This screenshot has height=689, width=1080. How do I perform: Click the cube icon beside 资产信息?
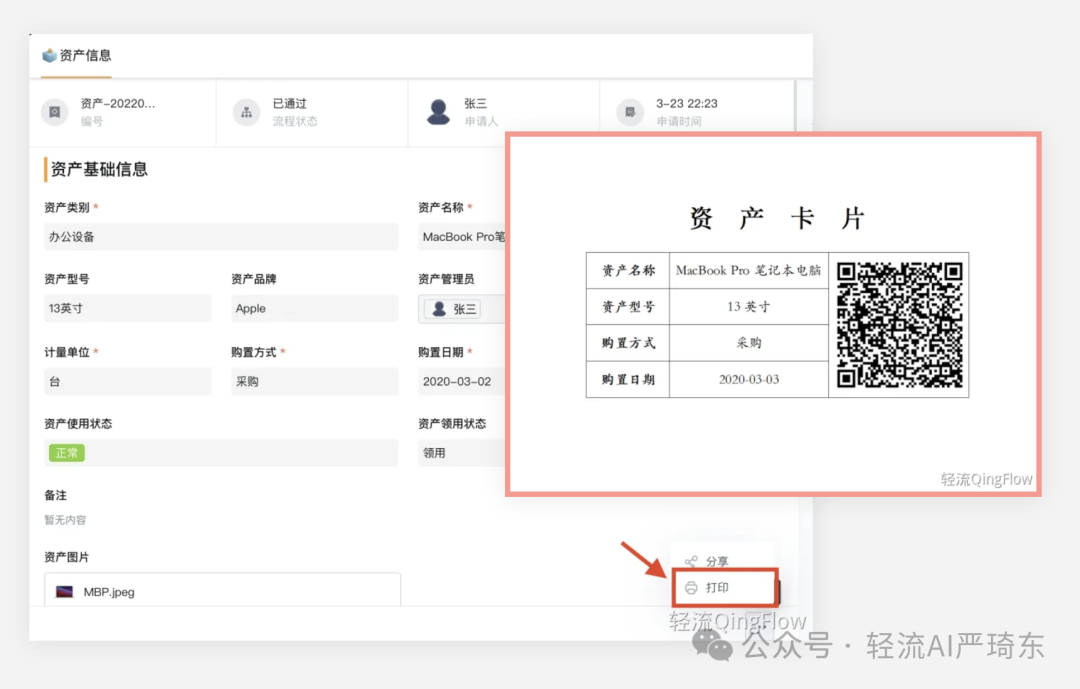[51, 56]
